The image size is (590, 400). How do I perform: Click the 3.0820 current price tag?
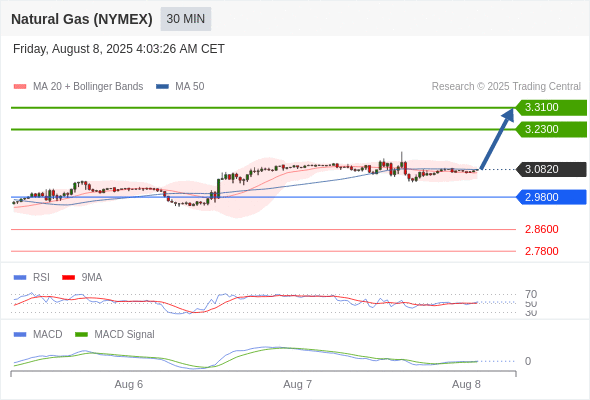551,169
